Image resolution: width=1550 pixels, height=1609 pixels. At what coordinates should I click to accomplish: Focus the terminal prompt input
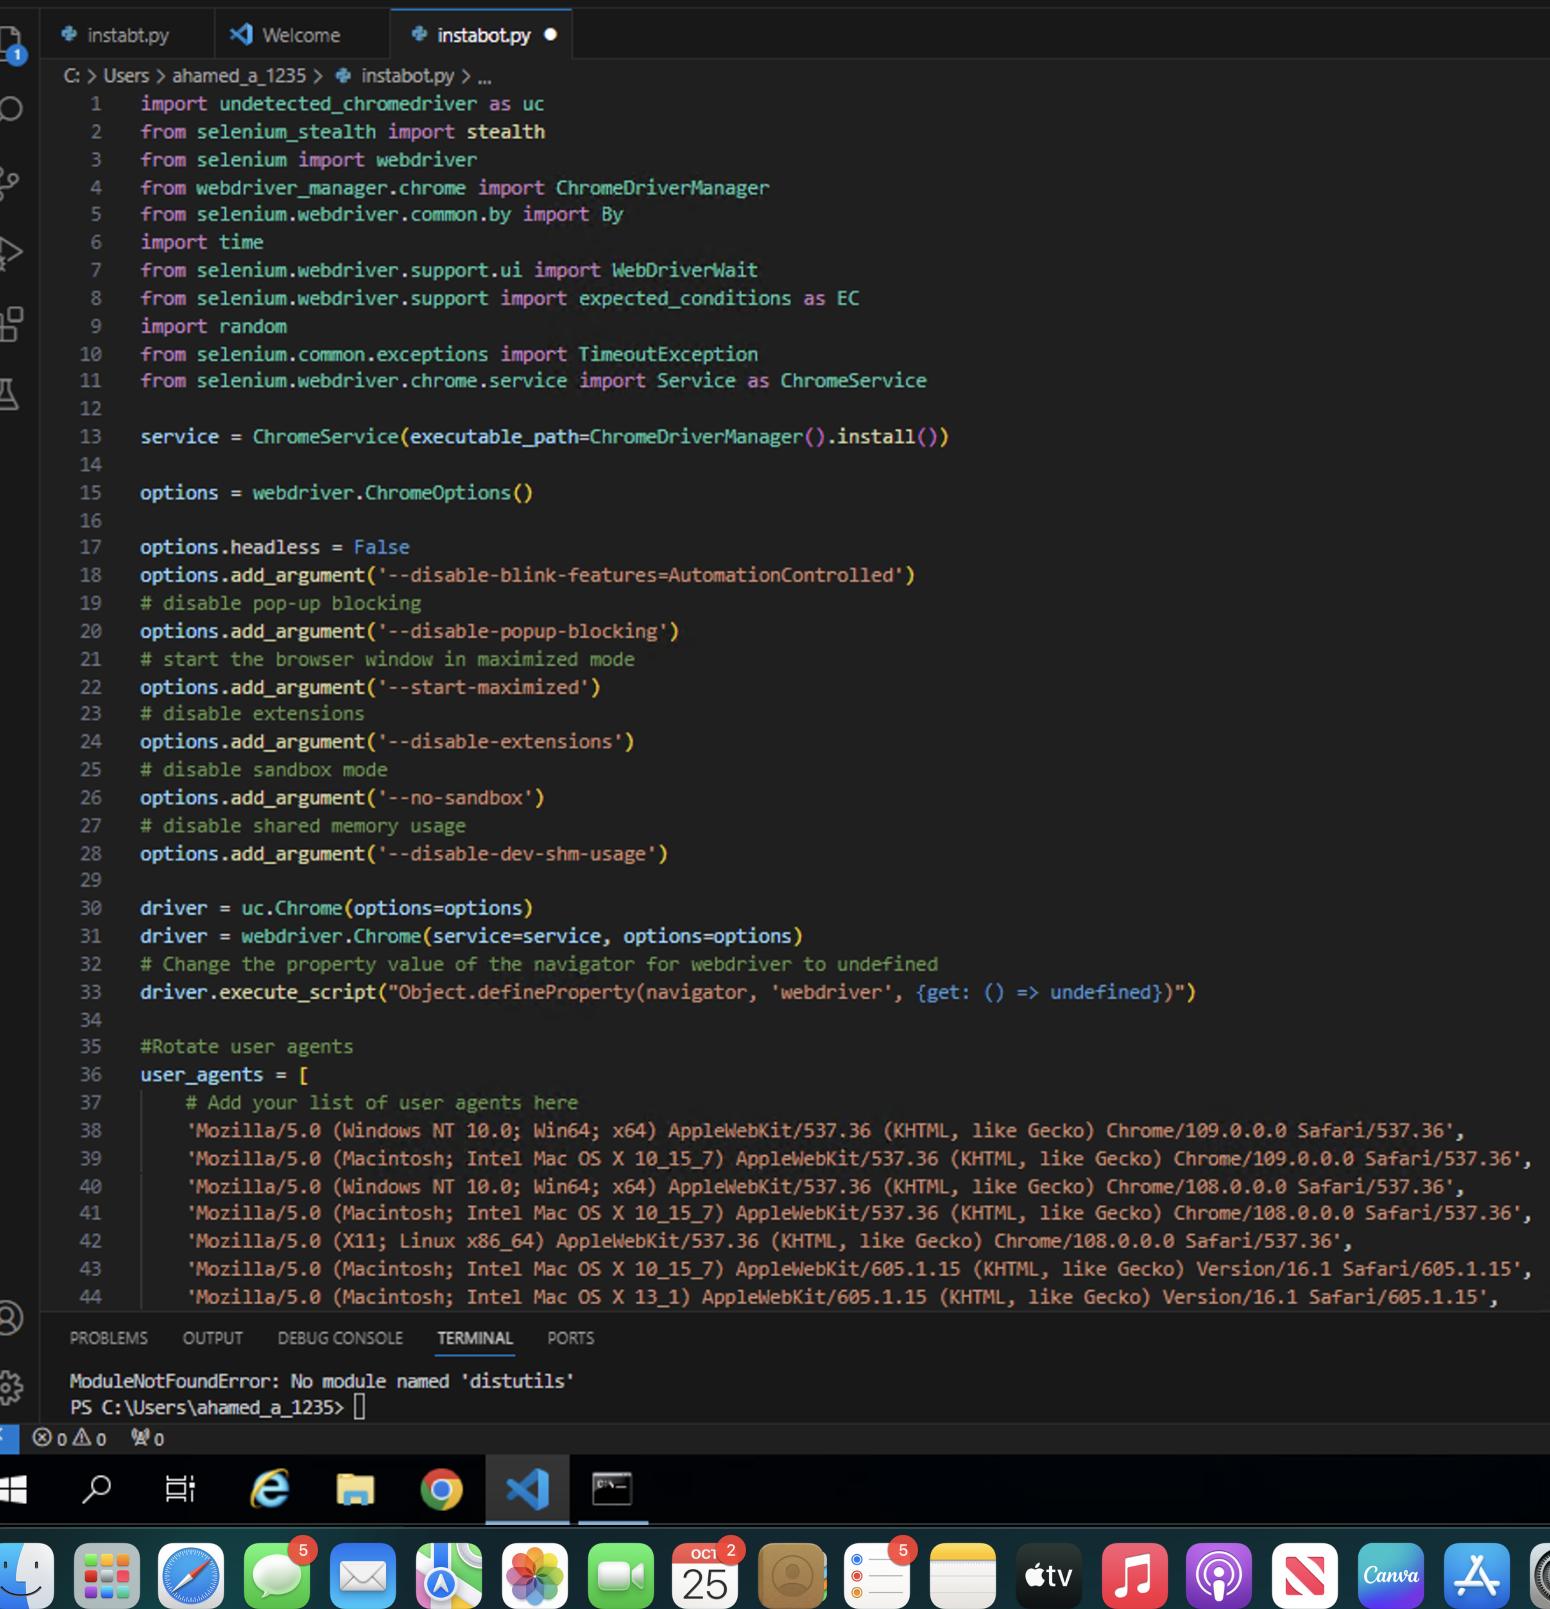pos(360,1408)
